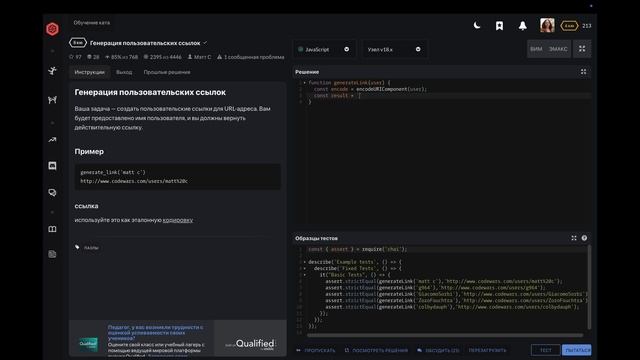Expand the Образцы тестов panel

pyautogui.click(x=574, y=238)
